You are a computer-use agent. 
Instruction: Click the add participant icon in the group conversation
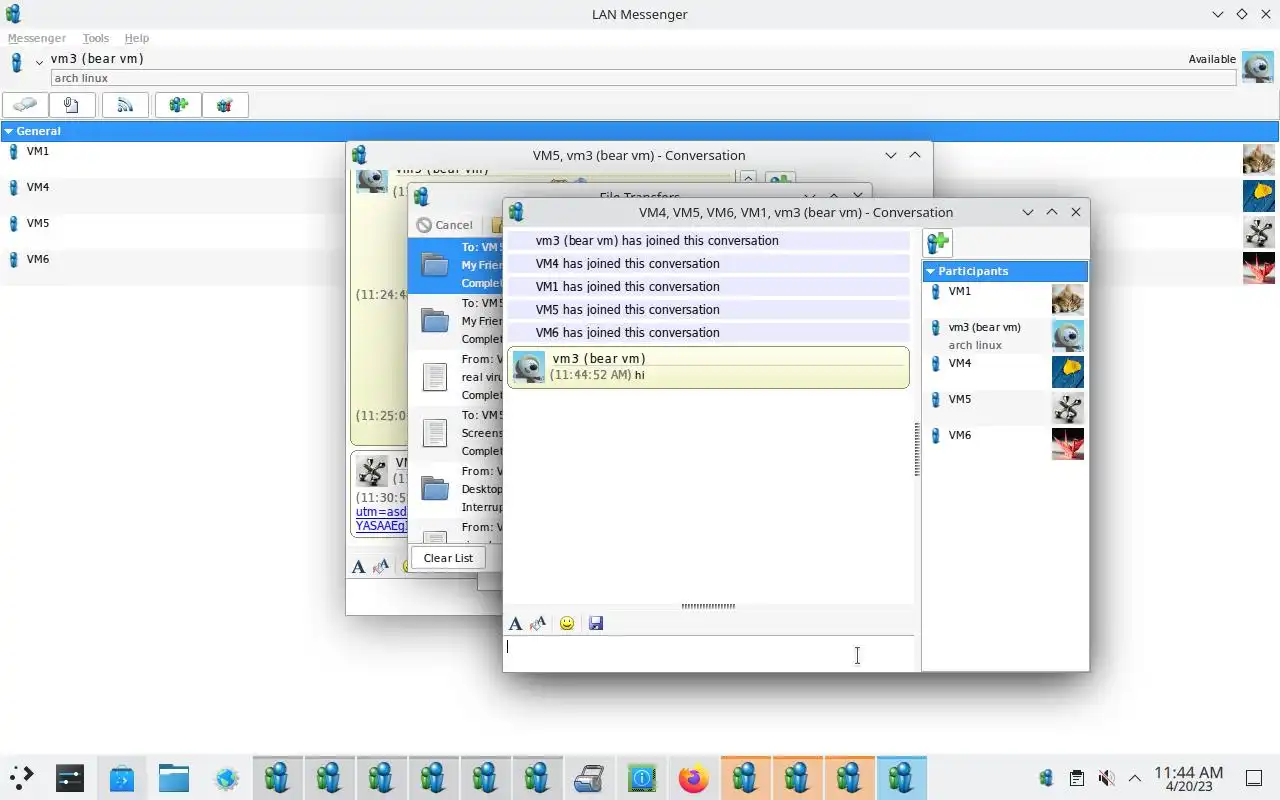pos(938,243)
